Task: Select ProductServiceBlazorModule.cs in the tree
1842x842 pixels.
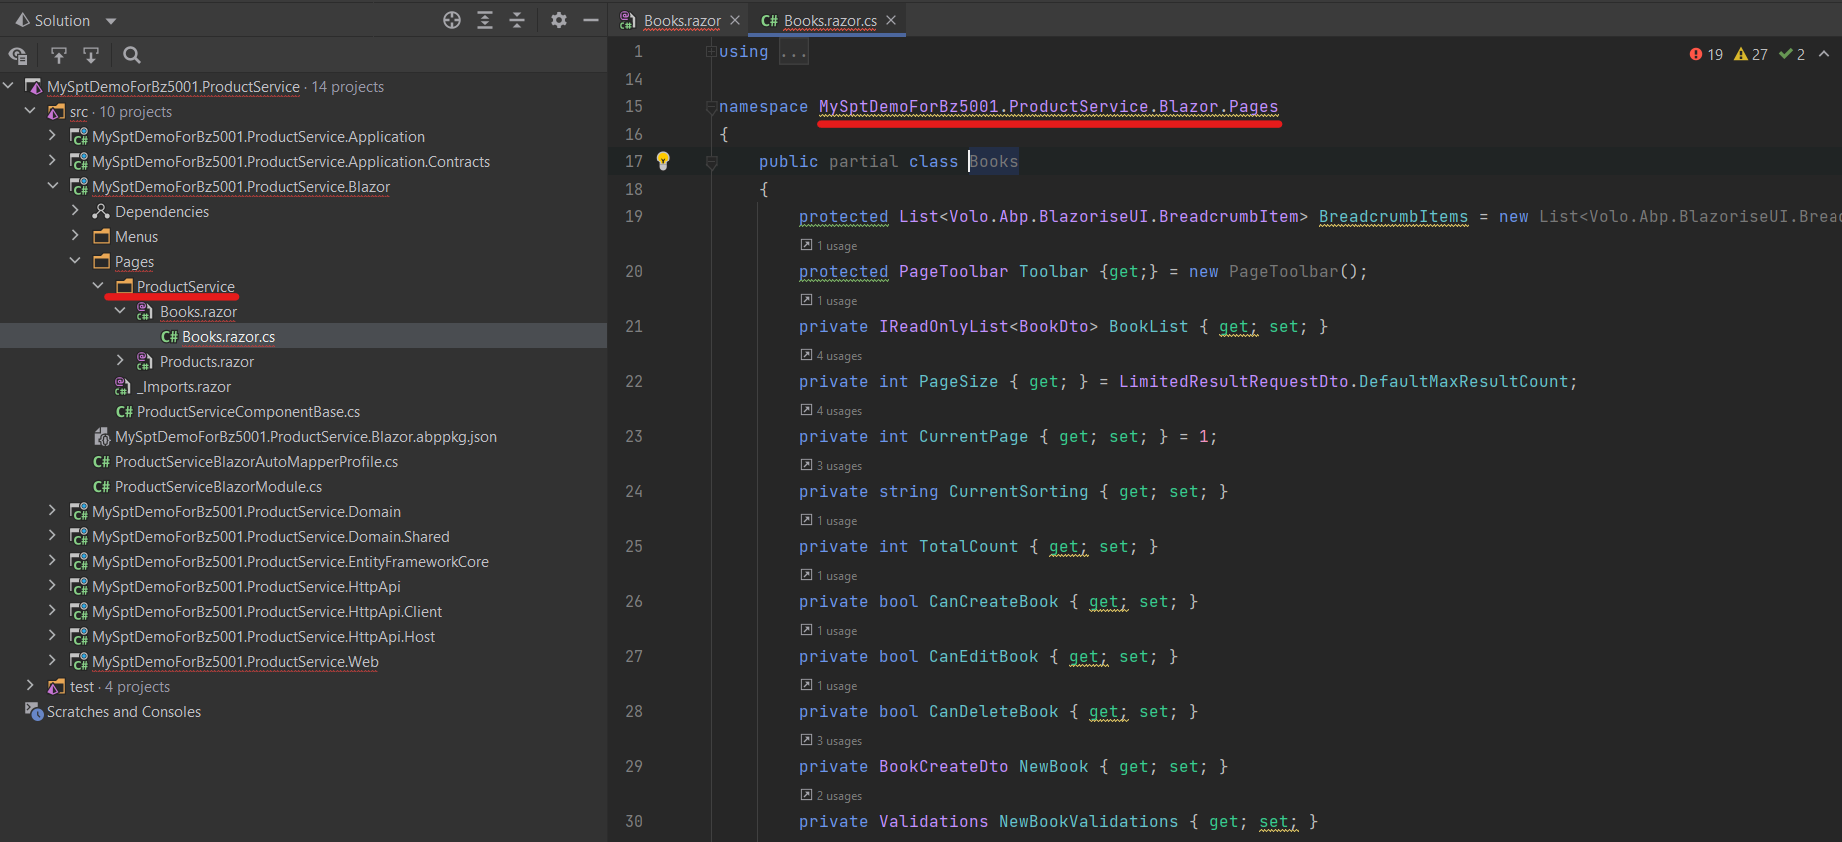Action: (x=218, y=487)
